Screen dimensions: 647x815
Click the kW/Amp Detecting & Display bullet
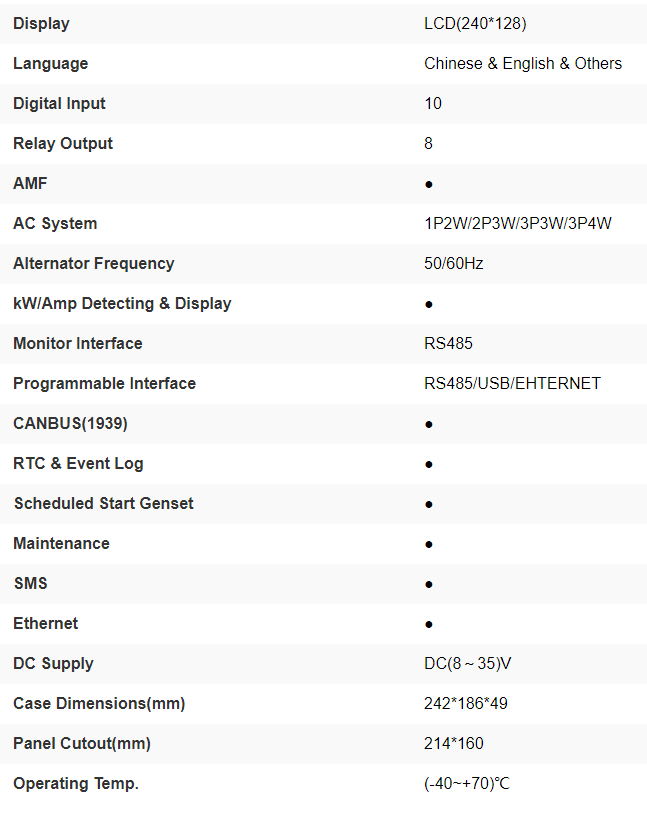(429, 304)
